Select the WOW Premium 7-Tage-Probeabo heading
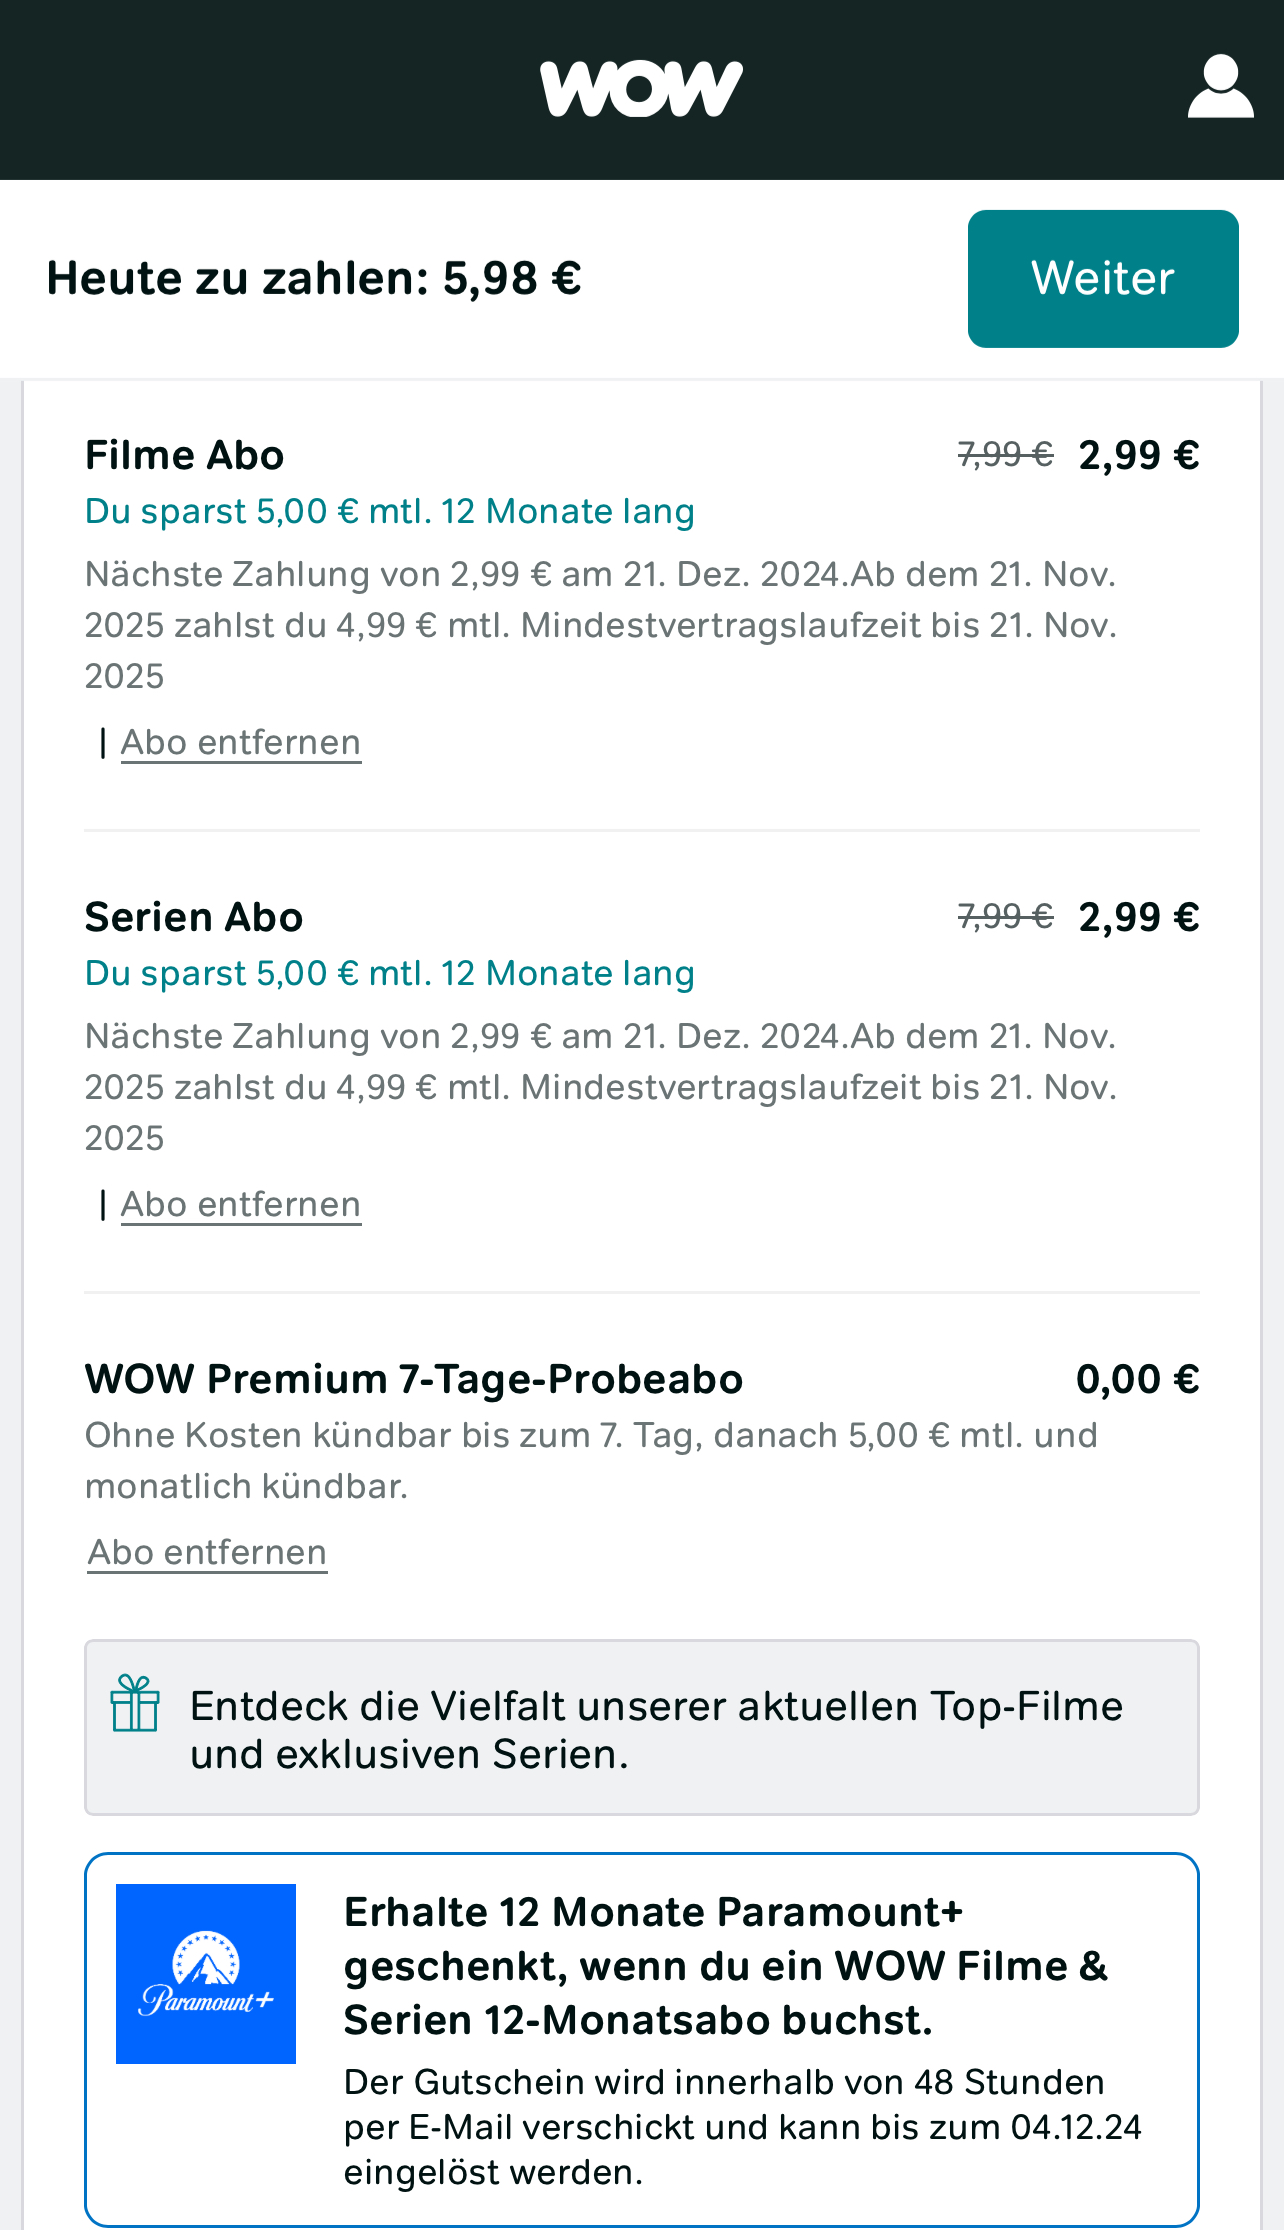This screenshot has width=1284, height=2230. click(414, 1379)
